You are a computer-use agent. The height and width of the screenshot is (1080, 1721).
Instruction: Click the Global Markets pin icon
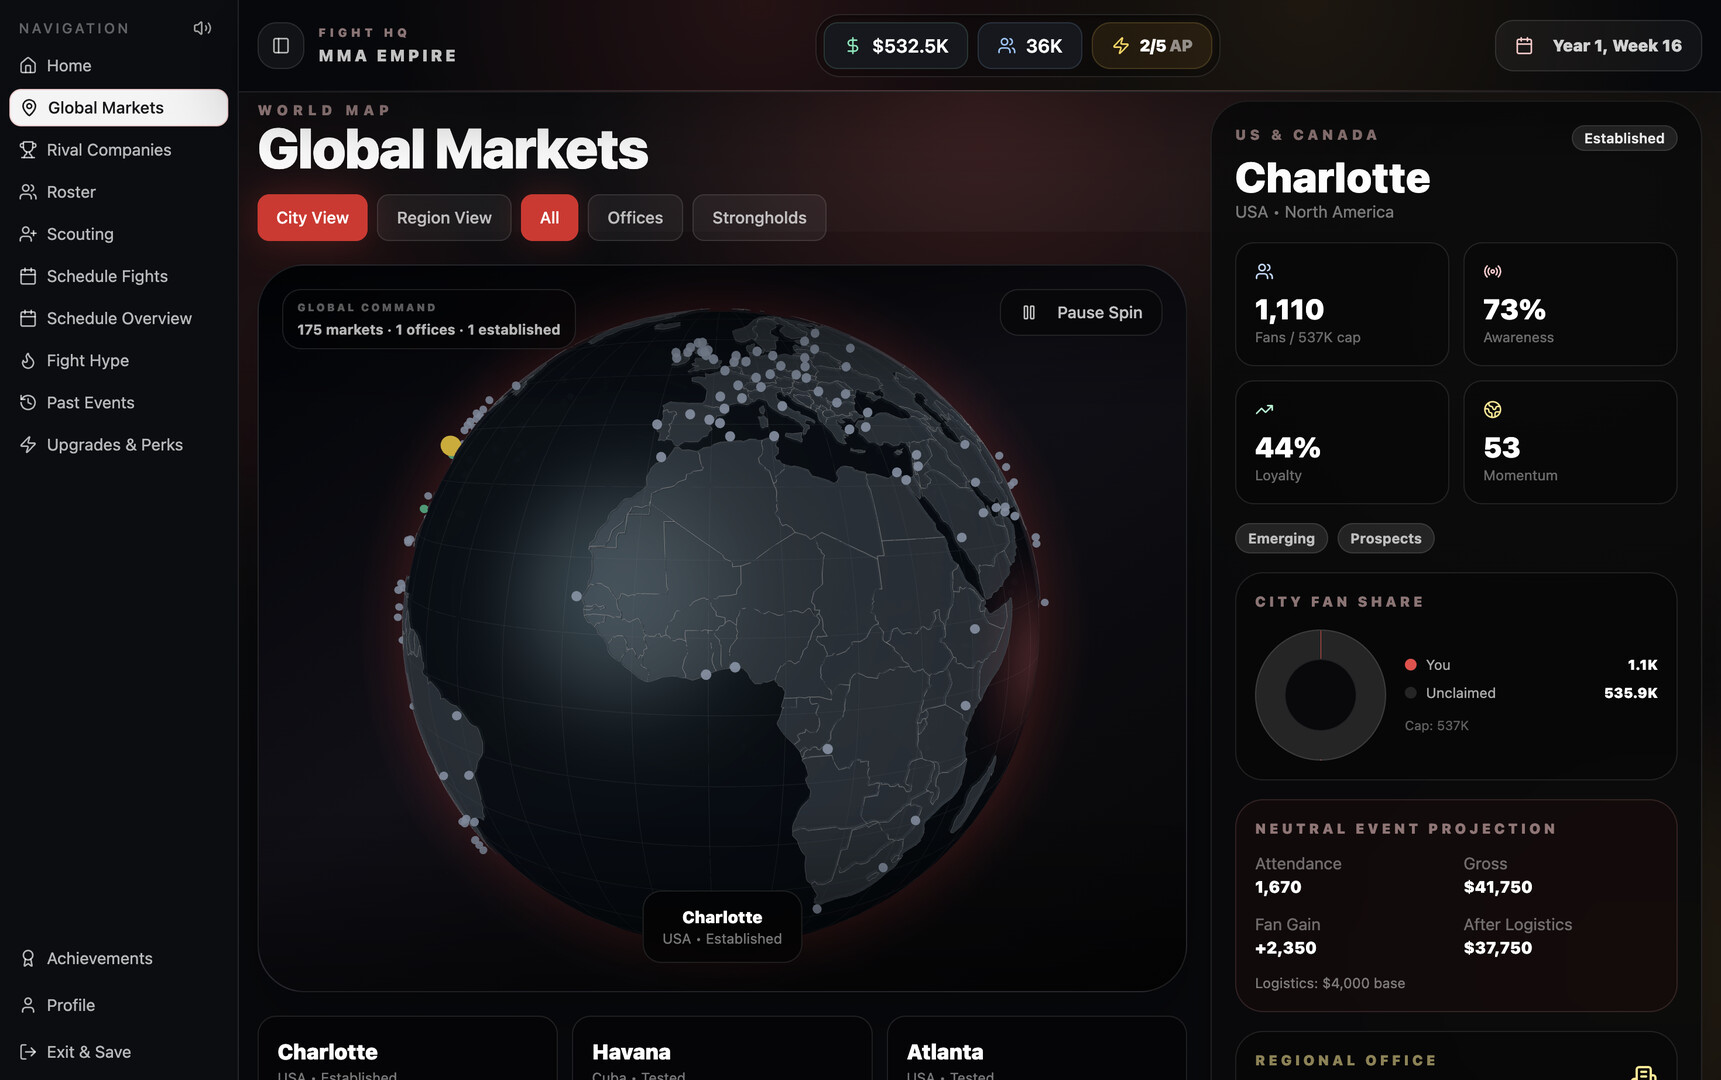pyautogui.click(x=29, y=108)
